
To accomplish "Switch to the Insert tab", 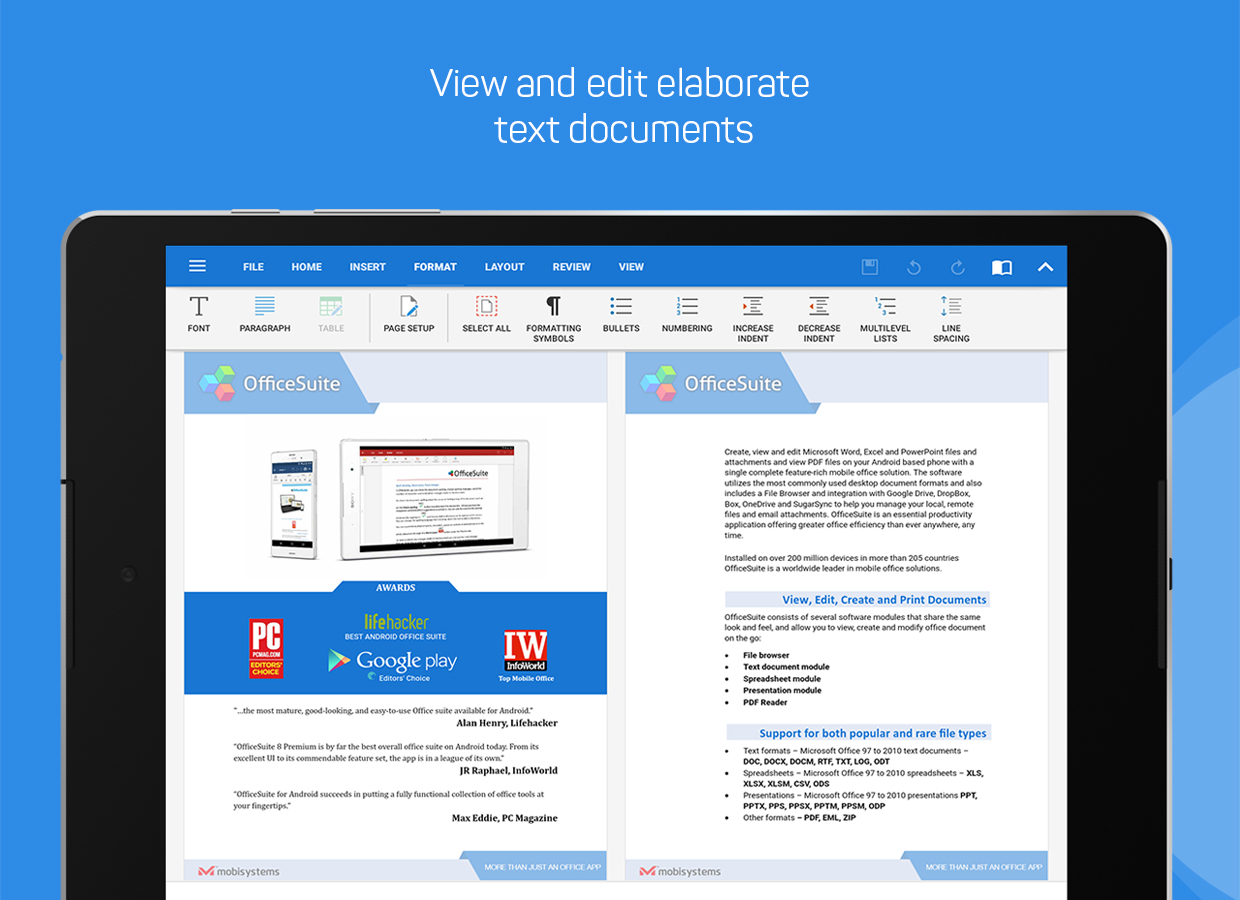I will 367,267.
